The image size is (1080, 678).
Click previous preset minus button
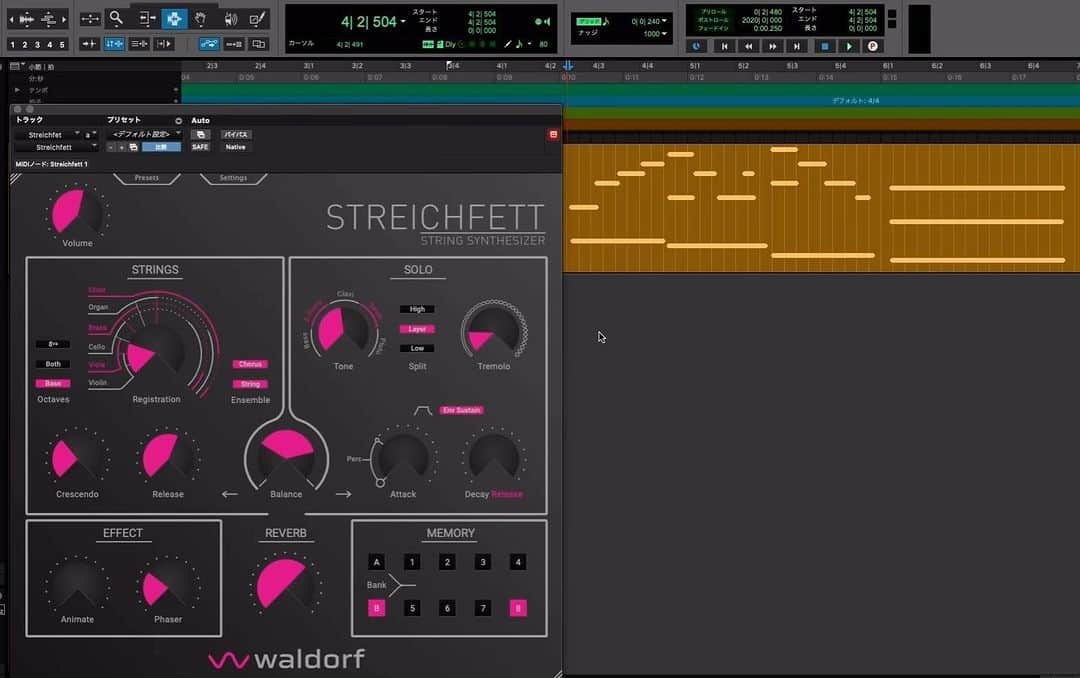point(111,147)
